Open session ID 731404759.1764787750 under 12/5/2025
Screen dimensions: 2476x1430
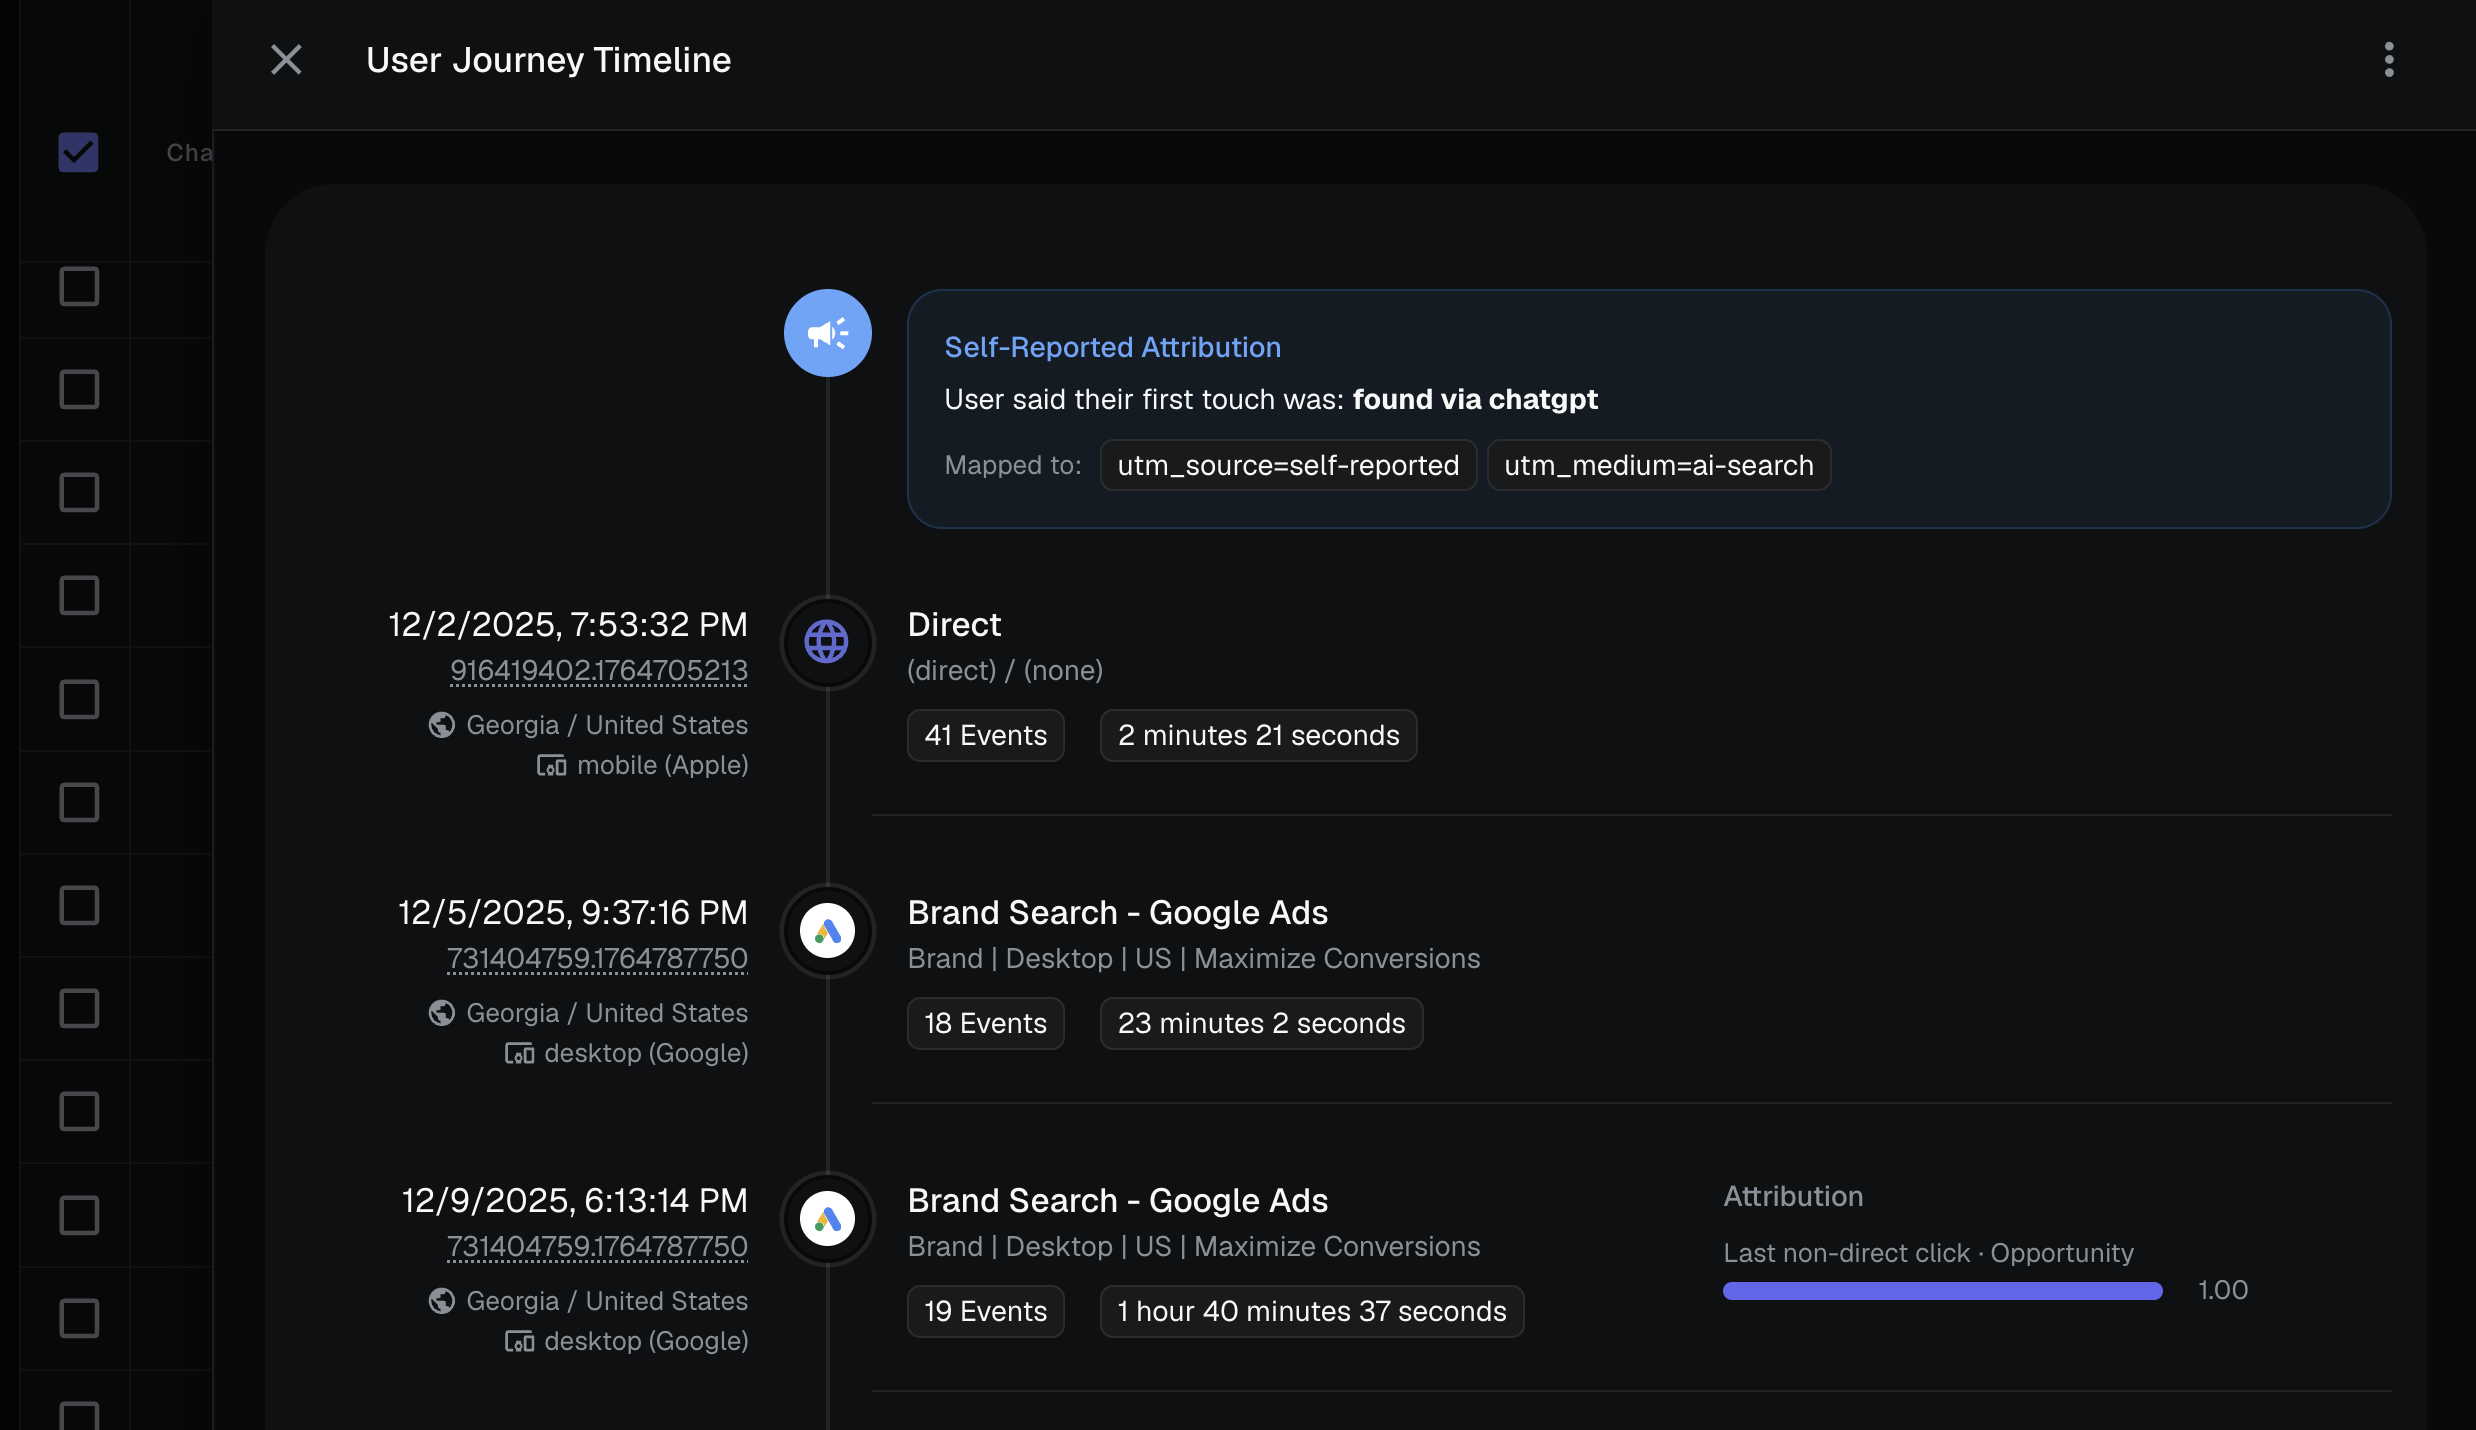597,958
